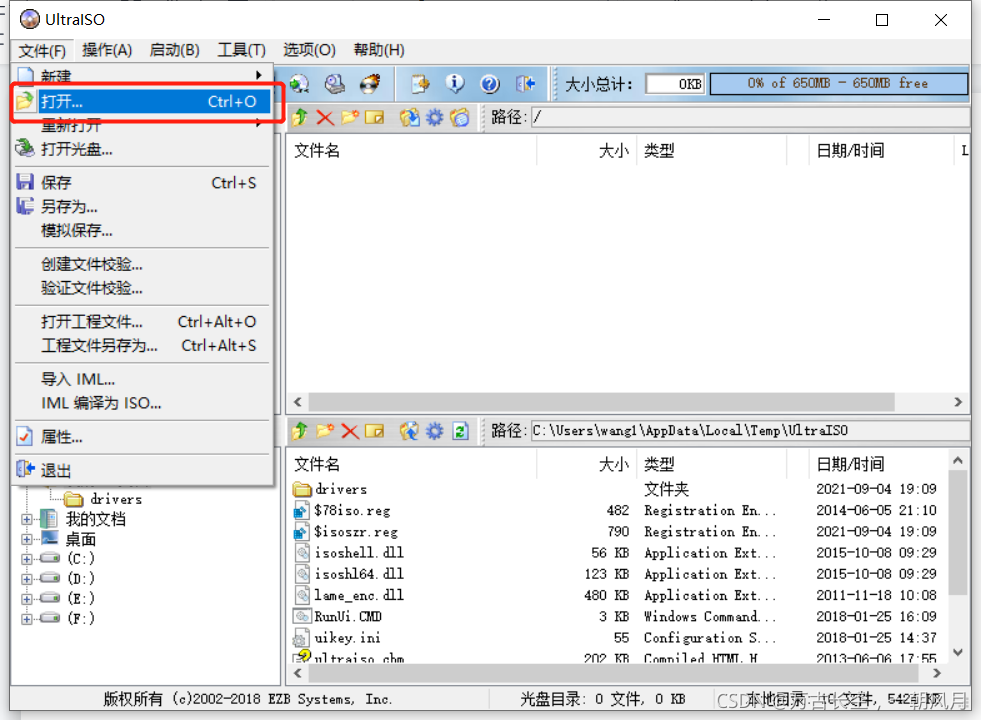Click the rename icon in image pane toolbar
Image resolution: width=981 pixels, height=720 pixels.
pyautogui.click(x=375, y=117)
